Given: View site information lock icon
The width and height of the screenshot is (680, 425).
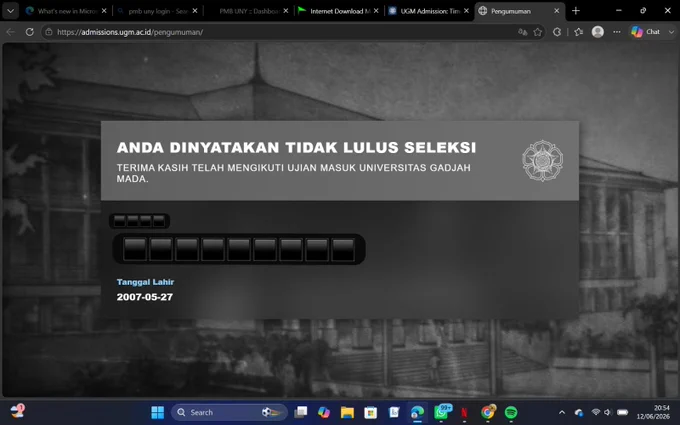Looking at the screenshot, I should pyautogui.click(x=49, y=32).
